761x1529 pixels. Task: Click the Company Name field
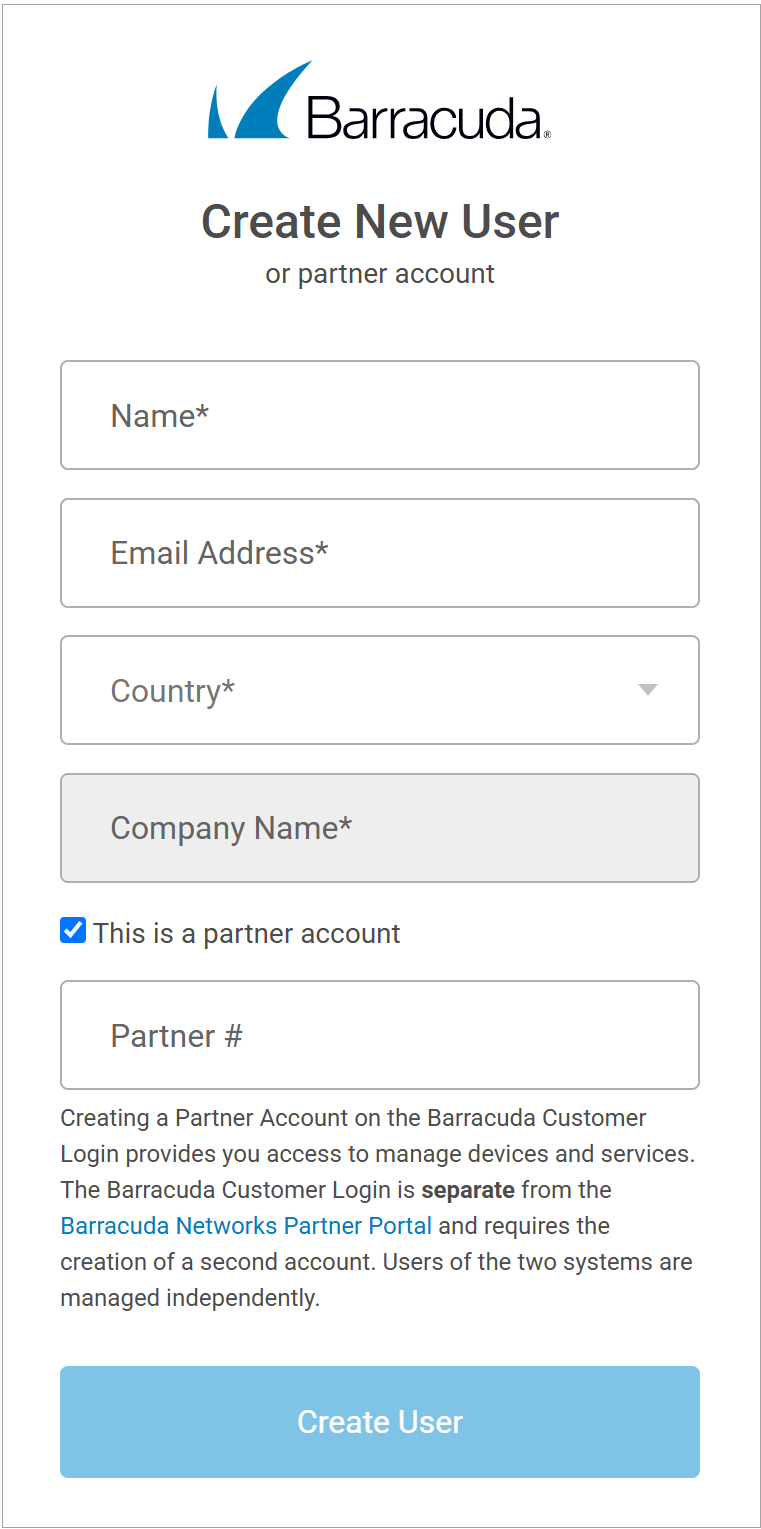click(x=380, y=828)
